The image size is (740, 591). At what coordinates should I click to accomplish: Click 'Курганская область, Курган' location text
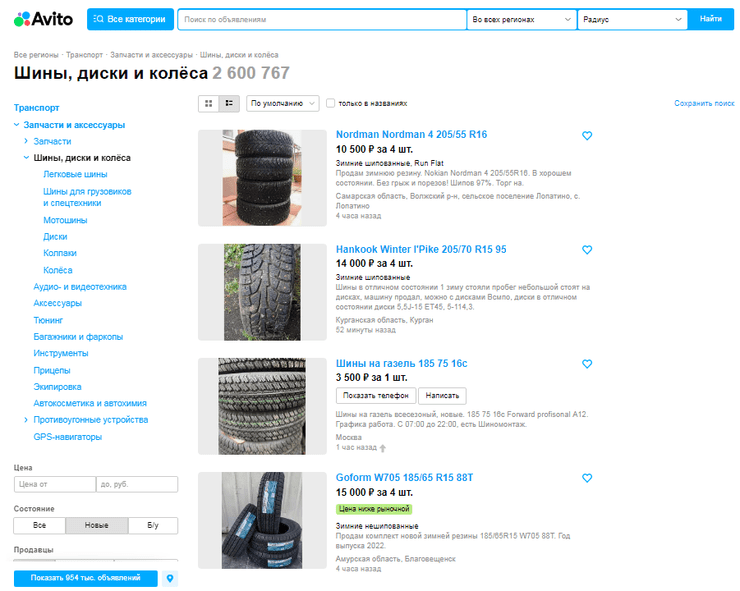pyautogui.click(x=384, y=320)
